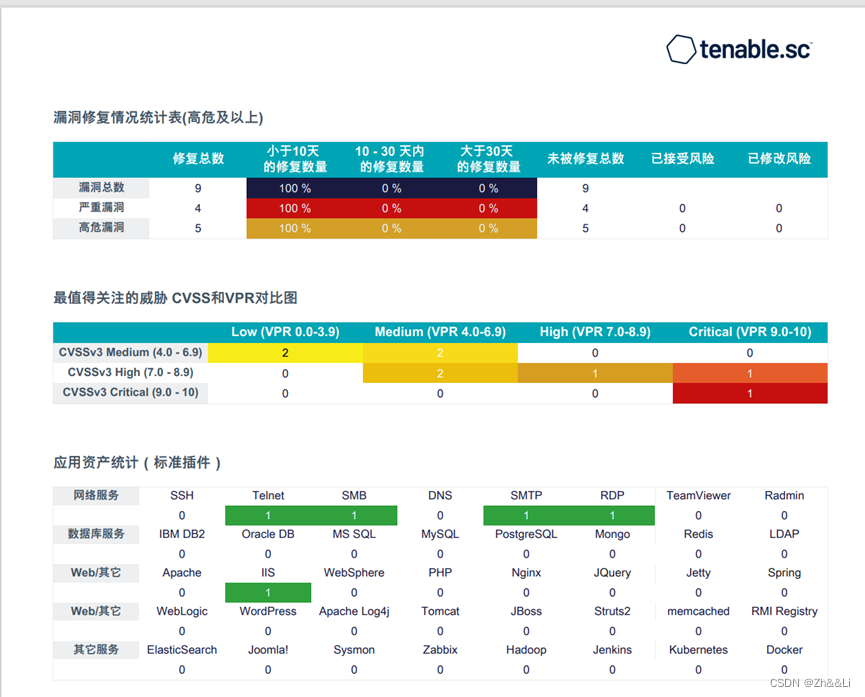This screenshot has height=697, width=865.
Task: Click the ElasticSearch label
Action: tap(182, 650)
